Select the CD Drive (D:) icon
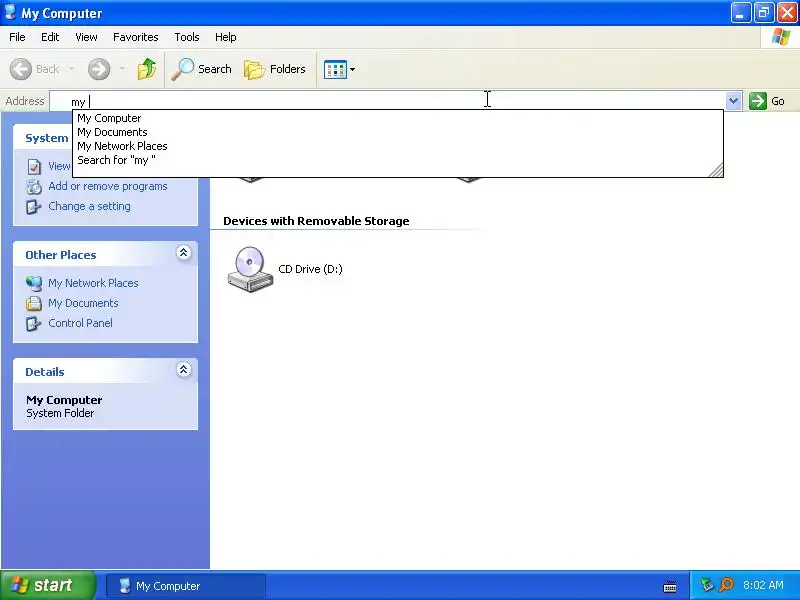The height and width of the screenshot is (600, 800). (250, 269)
